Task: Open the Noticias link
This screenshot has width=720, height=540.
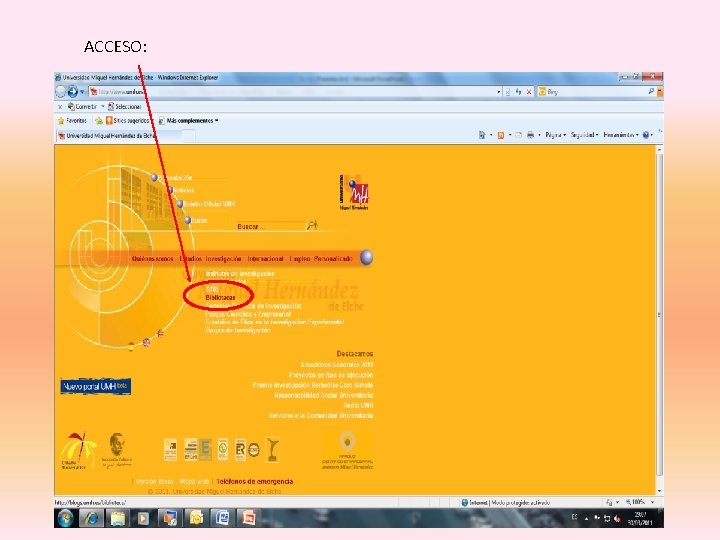Action: [x=184, y=190]
